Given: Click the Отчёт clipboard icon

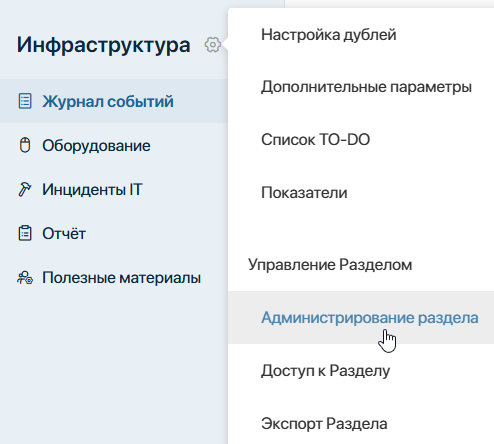Looking at the screenshot, I should click(25, 233).
